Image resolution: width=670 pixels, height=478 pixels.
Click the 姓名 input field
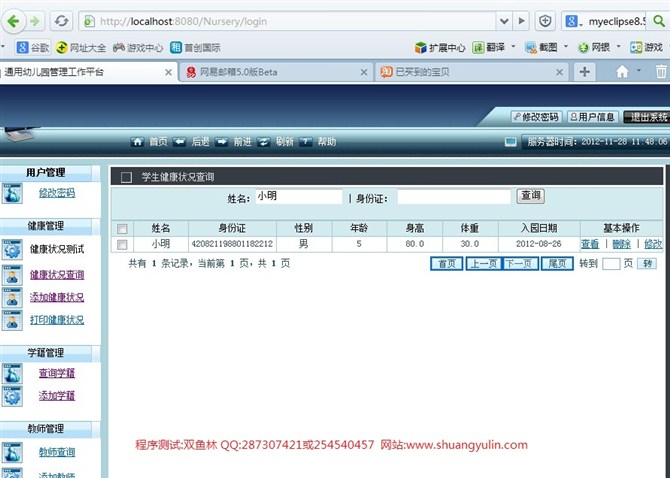299,196
